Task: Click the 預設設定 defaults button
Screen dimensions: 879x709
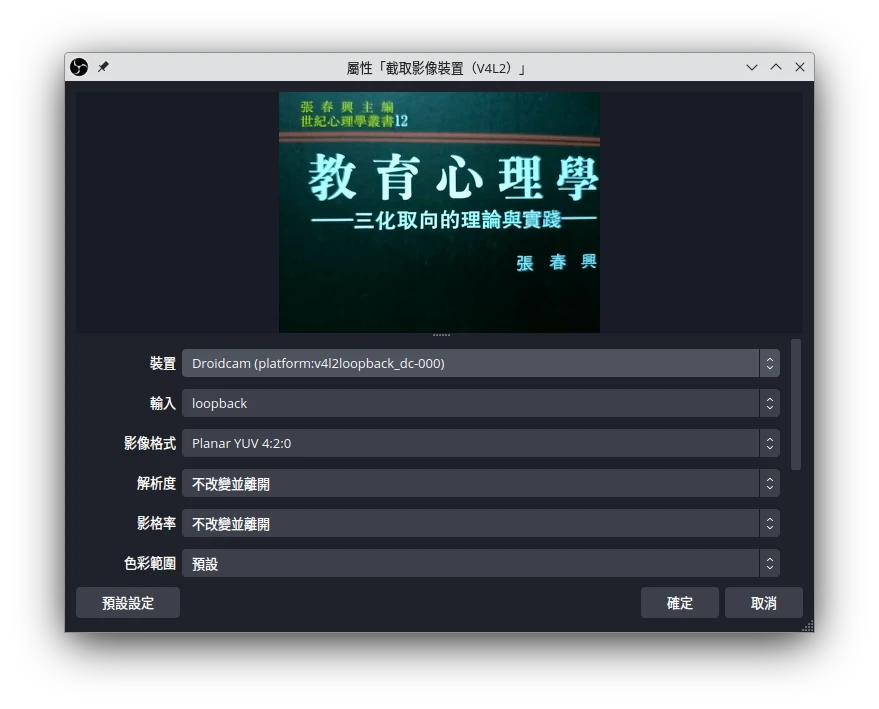Action: coord(128,603)
